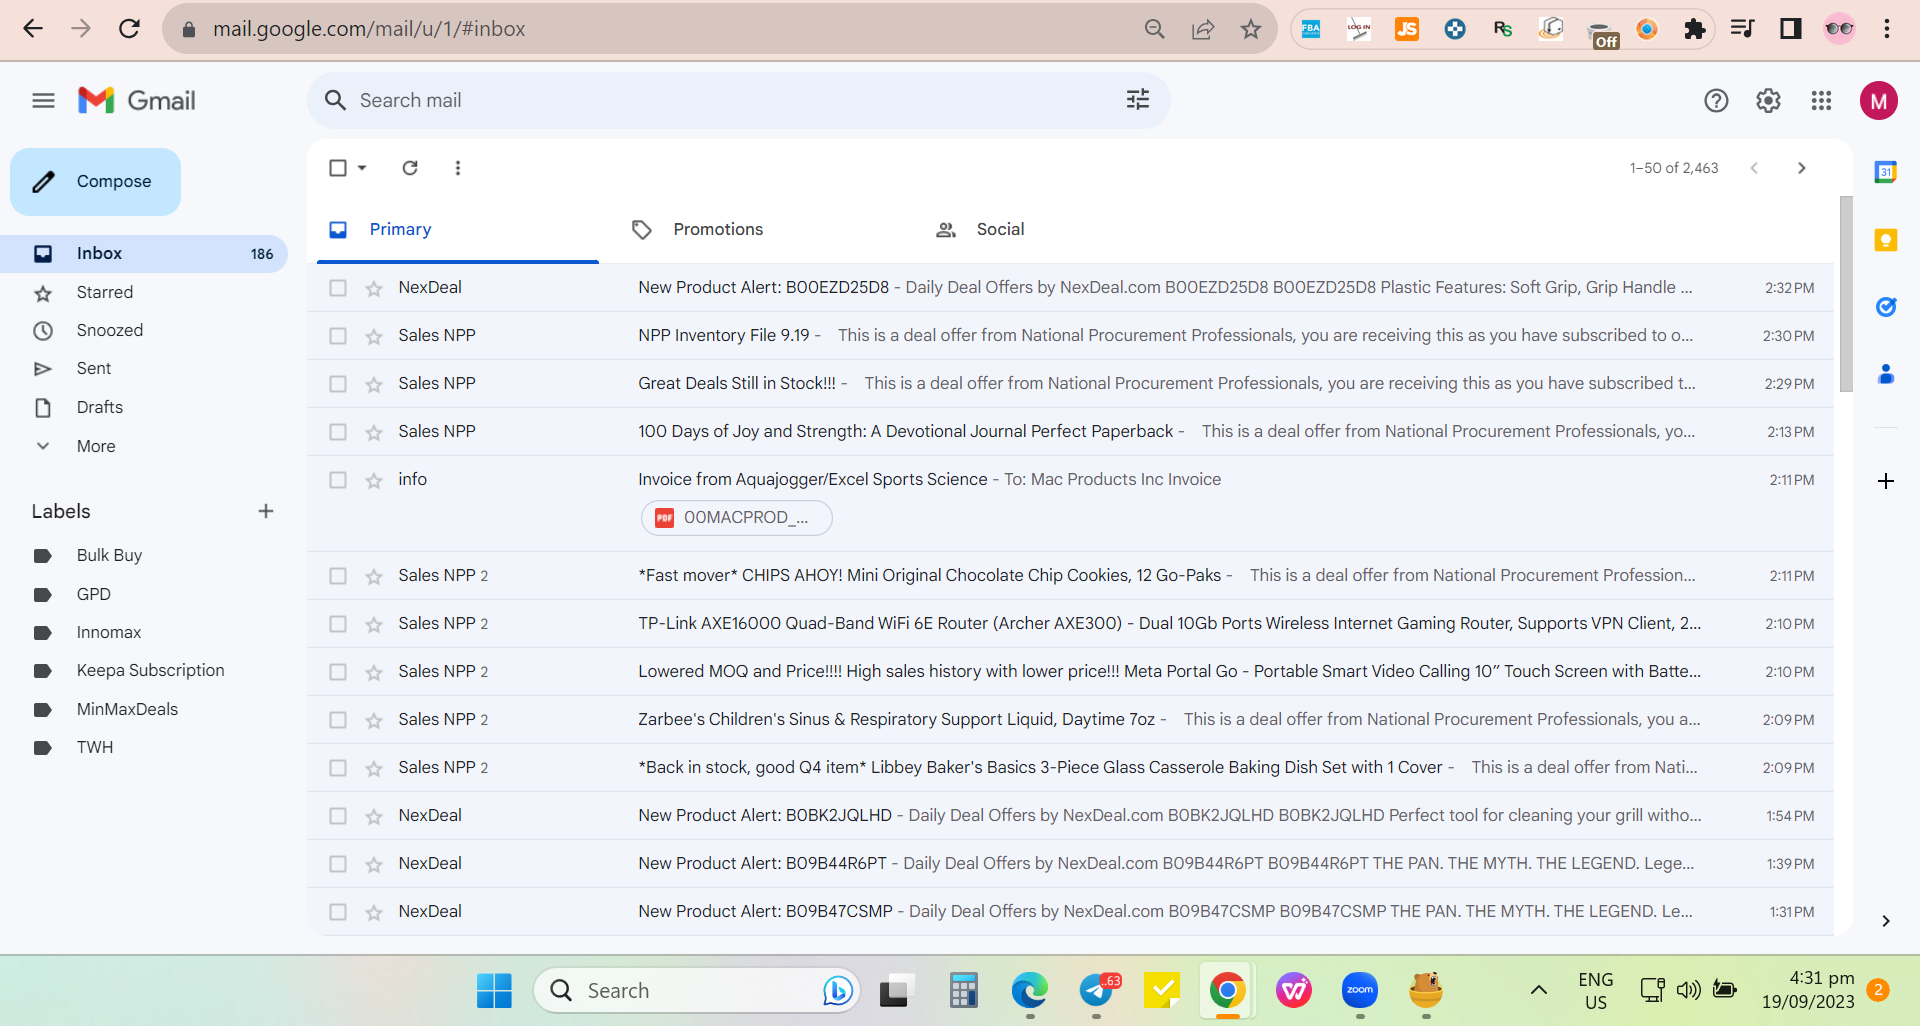Bookmark this page with the star icon
Screen dimensions: 1920x1026
(x=1251, y=29)
